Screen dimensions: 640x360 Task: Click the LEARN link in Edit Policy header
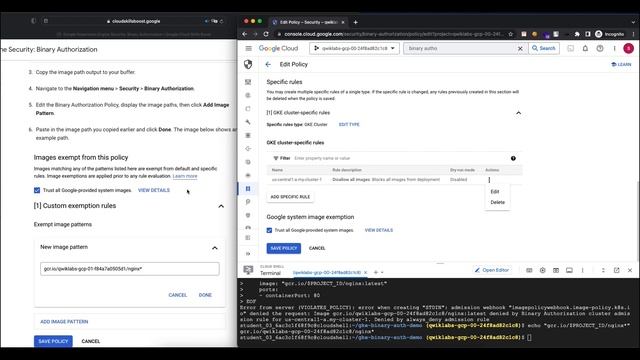(621, 64)
